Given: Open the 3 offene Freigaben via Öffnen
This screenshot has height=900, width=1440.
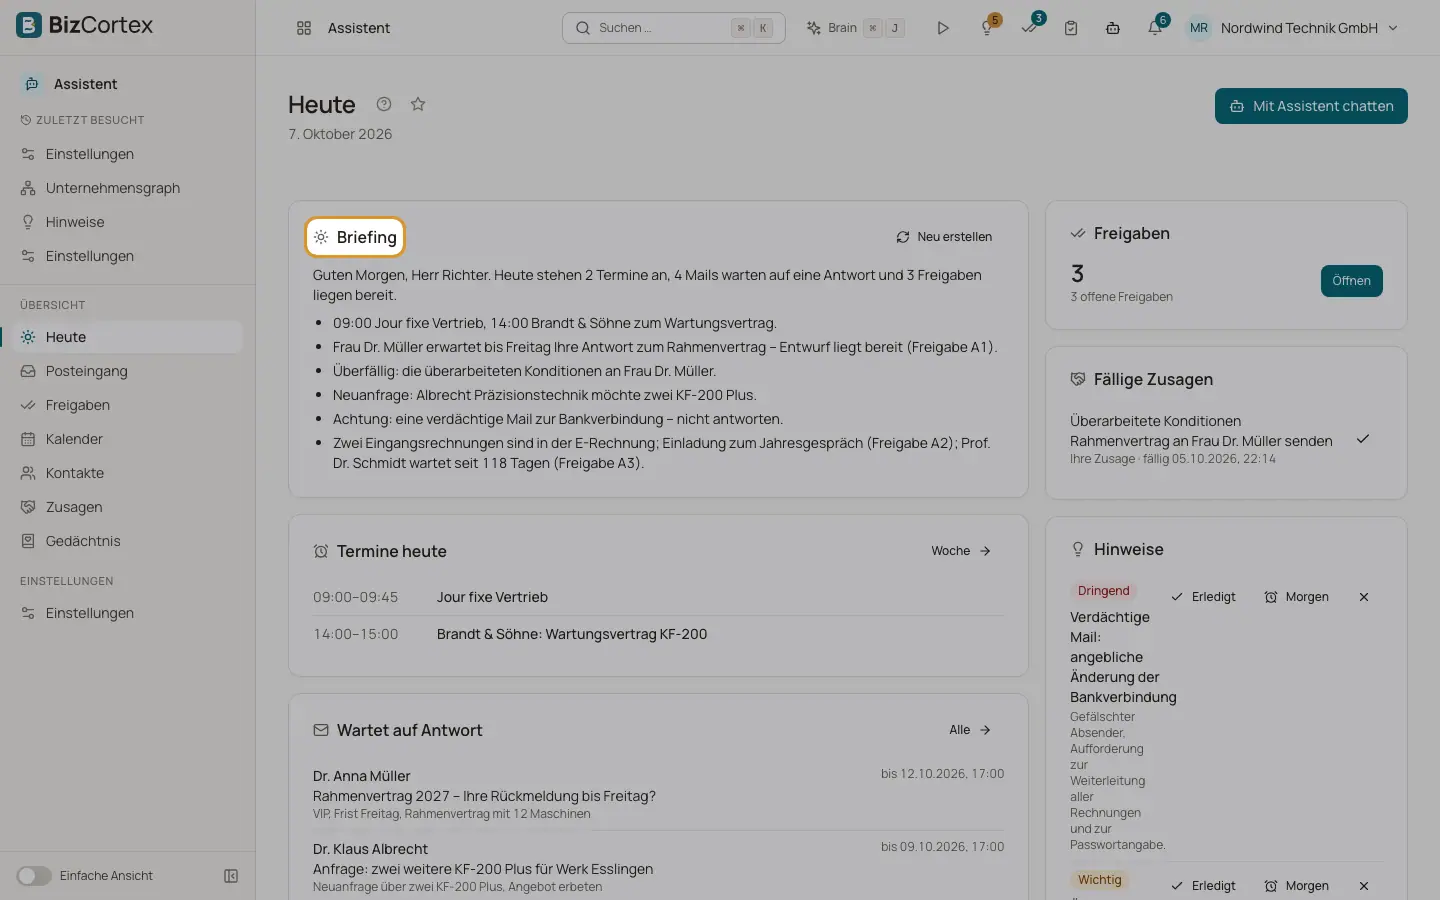Looking at the screenshot, I should (x=1351, y=281).
